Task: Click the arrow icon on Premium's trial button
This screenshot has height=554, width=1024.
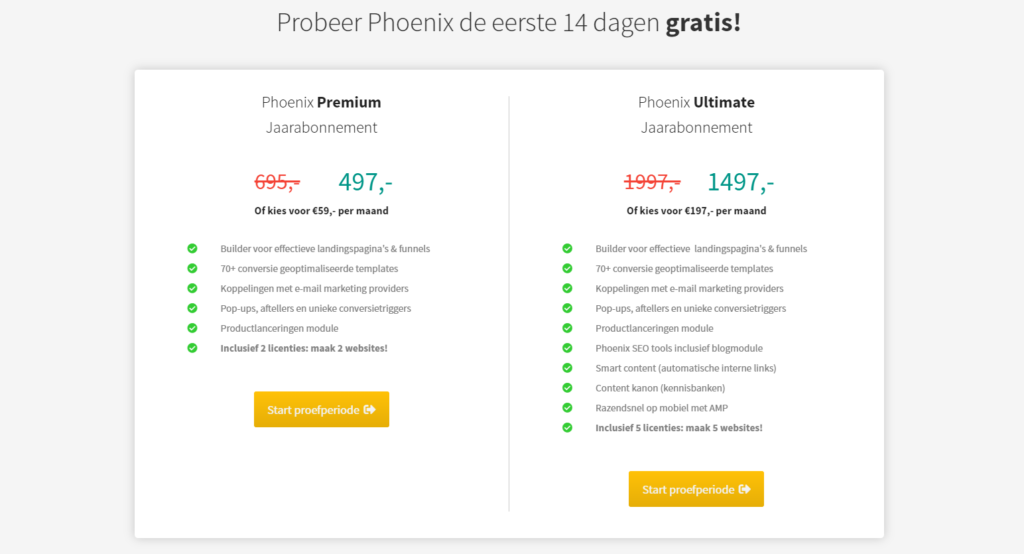Action: click(370, 410)
